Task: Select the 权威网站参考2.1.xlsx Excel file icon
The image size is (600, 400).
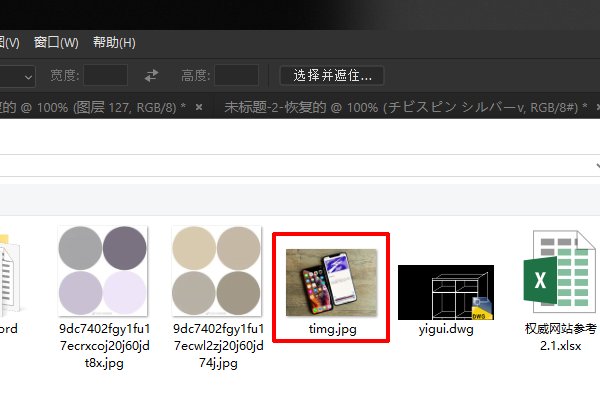Action: (x=558, y=272)
